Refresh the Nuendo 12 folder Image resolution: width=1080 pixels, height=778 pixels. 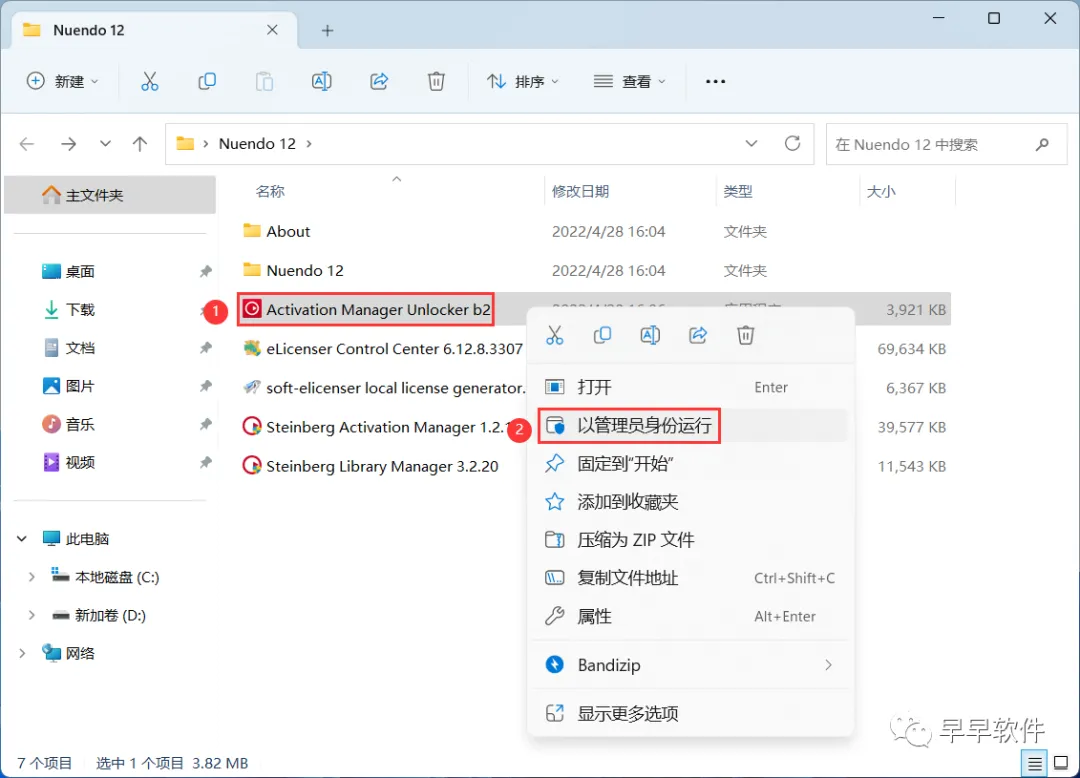click(x=793, y=143)
